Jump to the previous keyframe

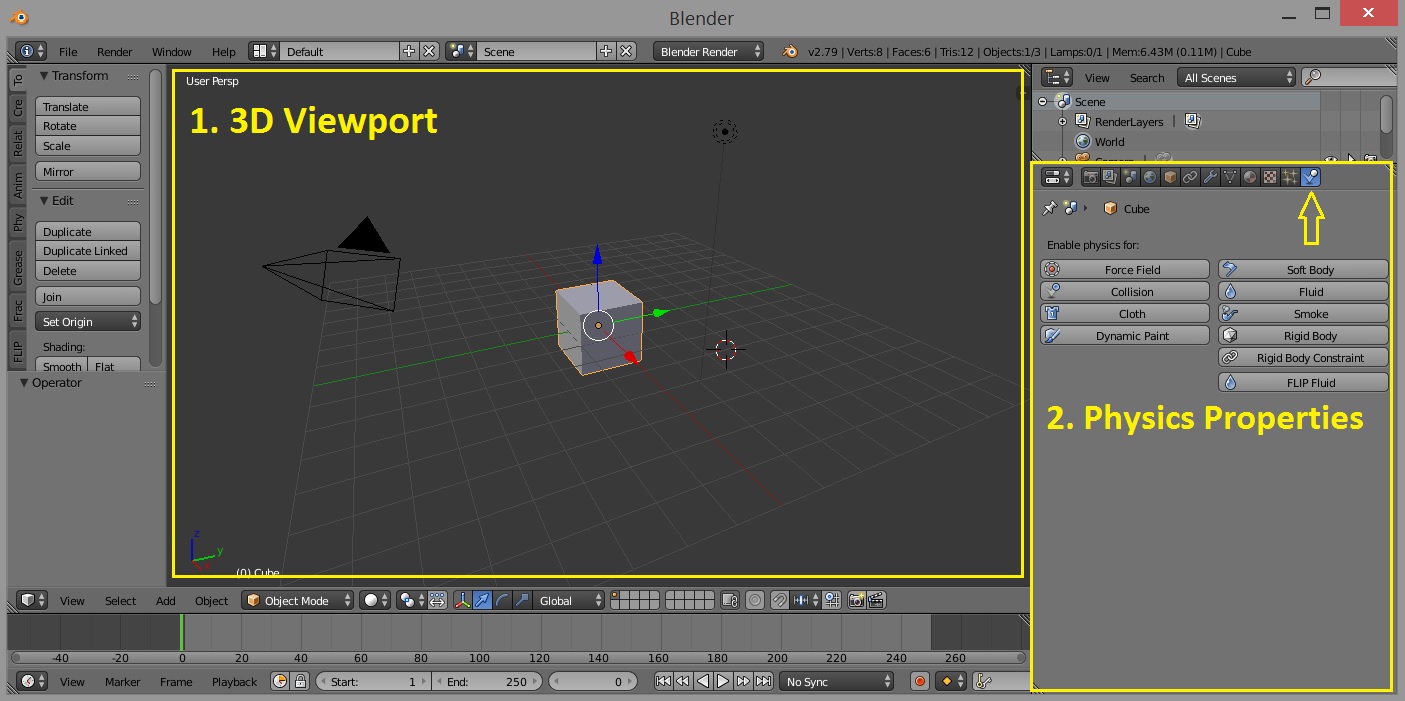[683, 681]
